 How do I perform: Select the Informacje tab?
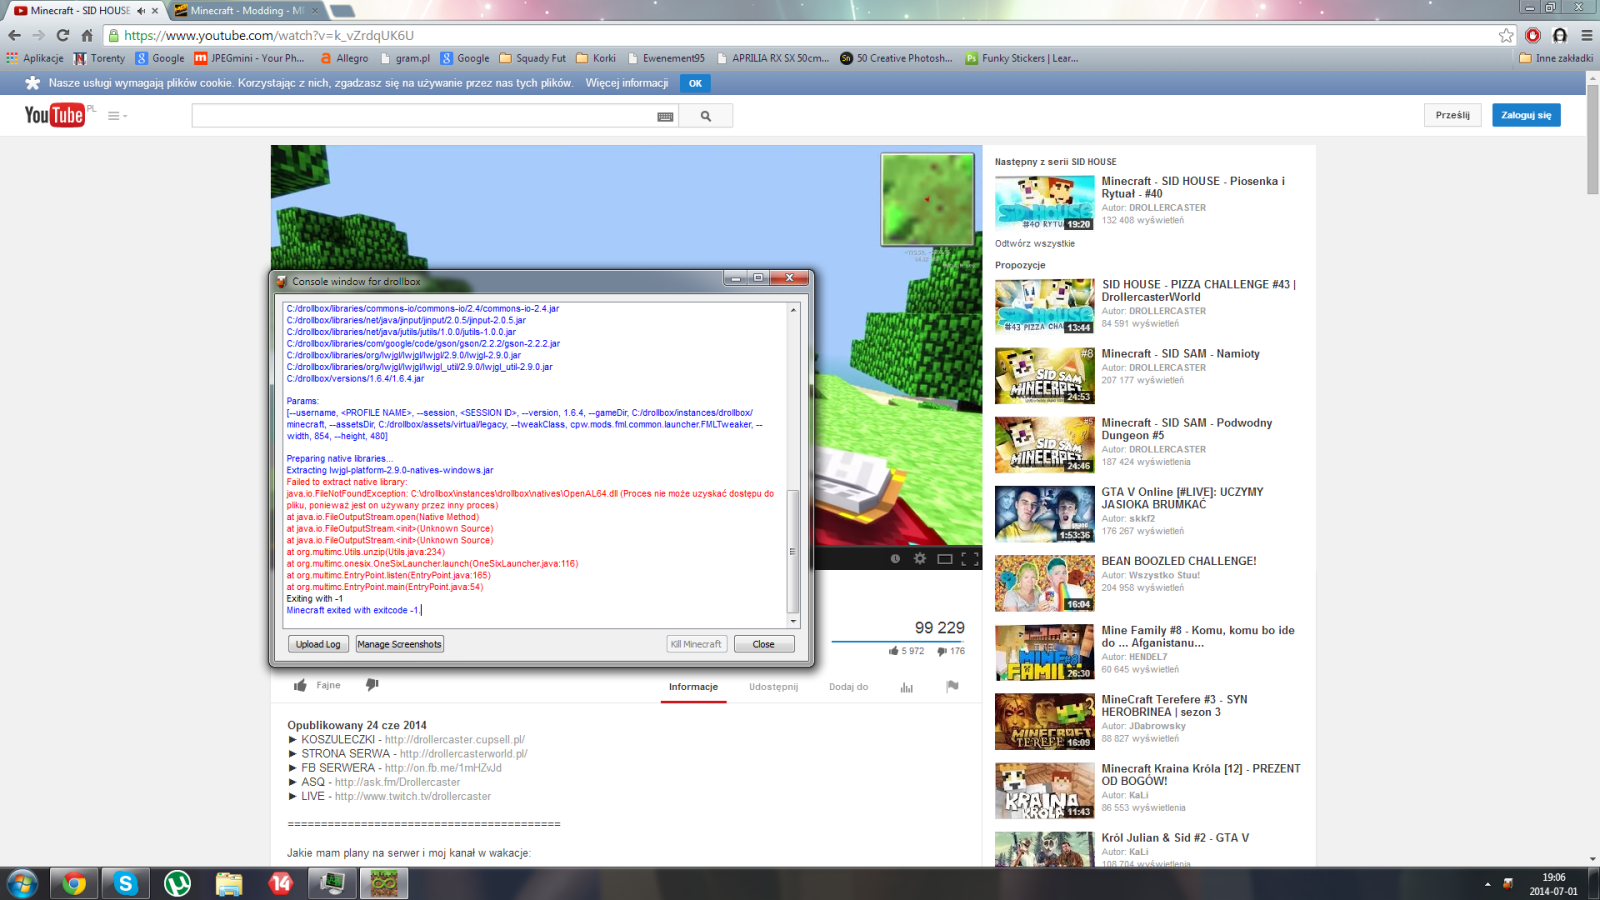(693, 687)
